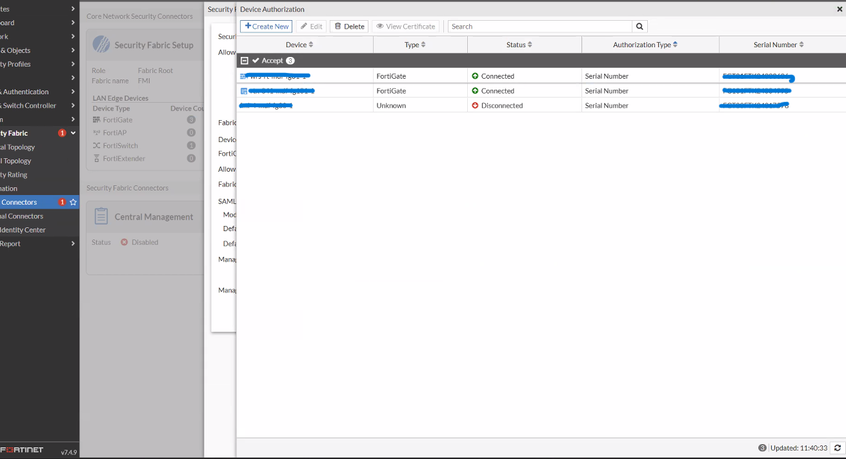Expand Policy & Objects menu

click(x=38, y=50)
